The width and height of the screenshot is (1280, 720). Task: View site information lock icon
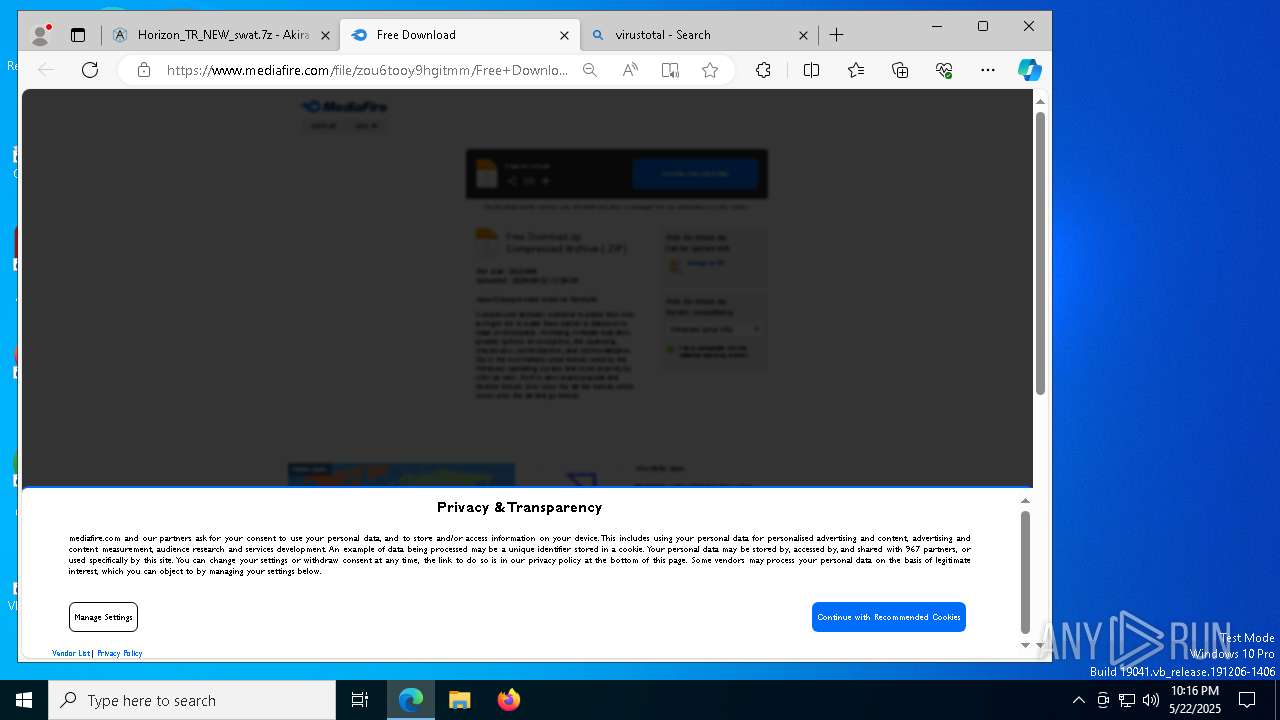tap(144, 70)
